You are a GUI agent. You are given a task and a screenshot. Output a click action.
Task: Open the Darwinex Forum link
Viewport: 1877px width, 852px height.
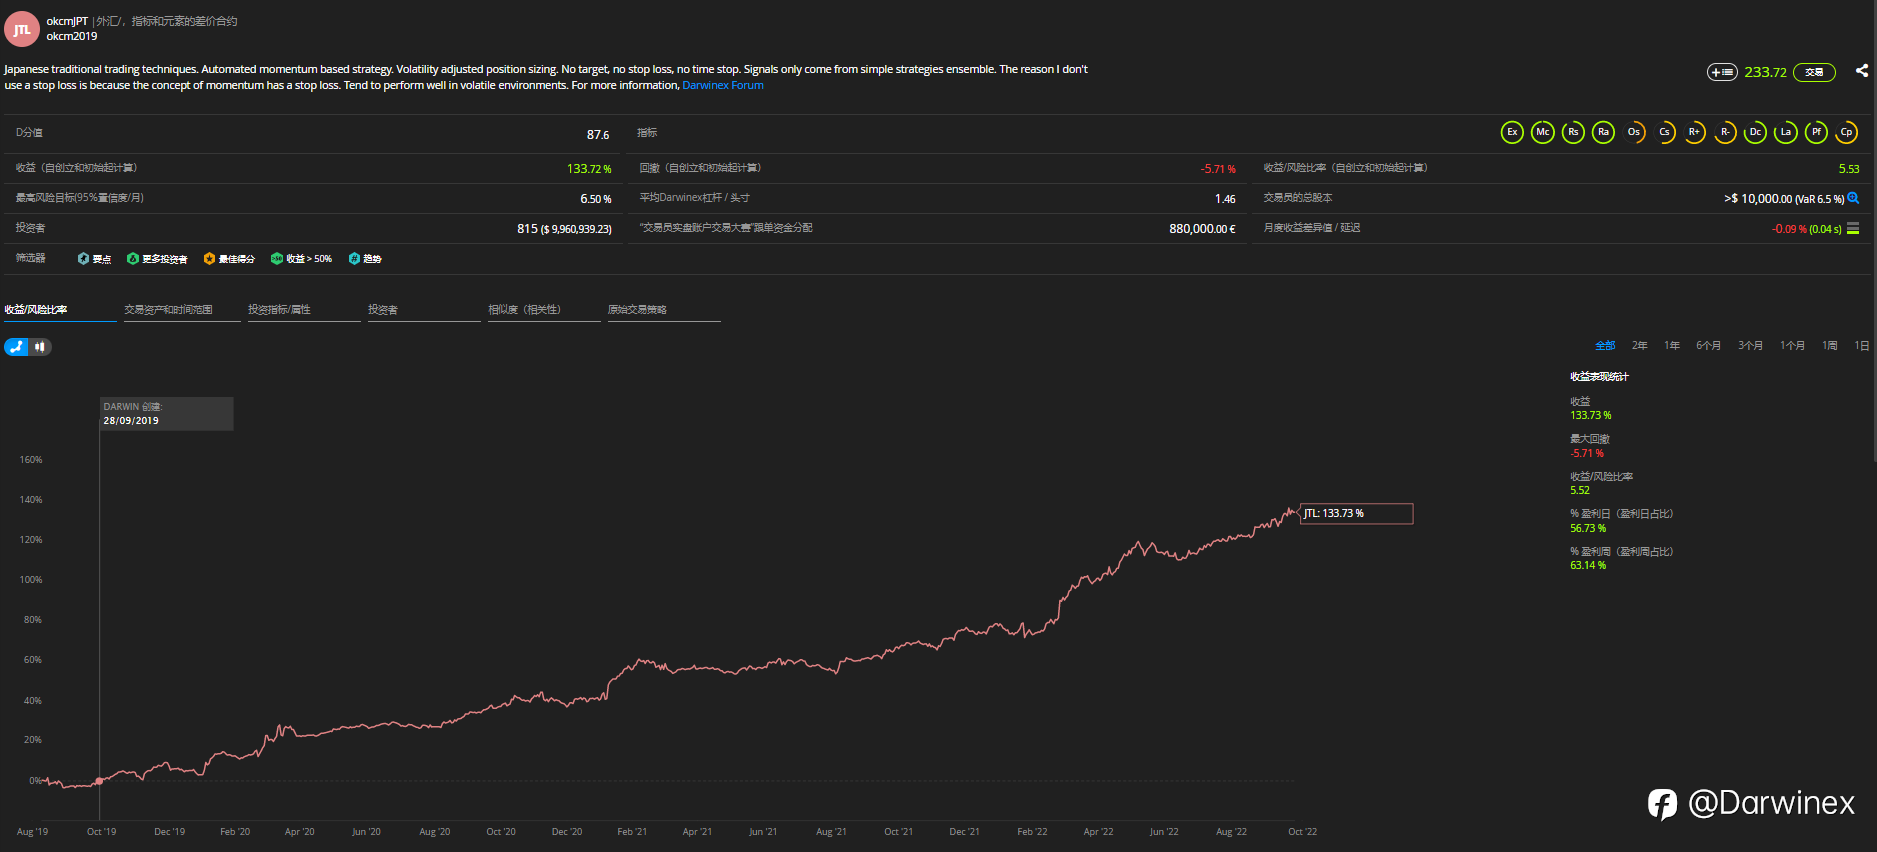click(722, 86)
